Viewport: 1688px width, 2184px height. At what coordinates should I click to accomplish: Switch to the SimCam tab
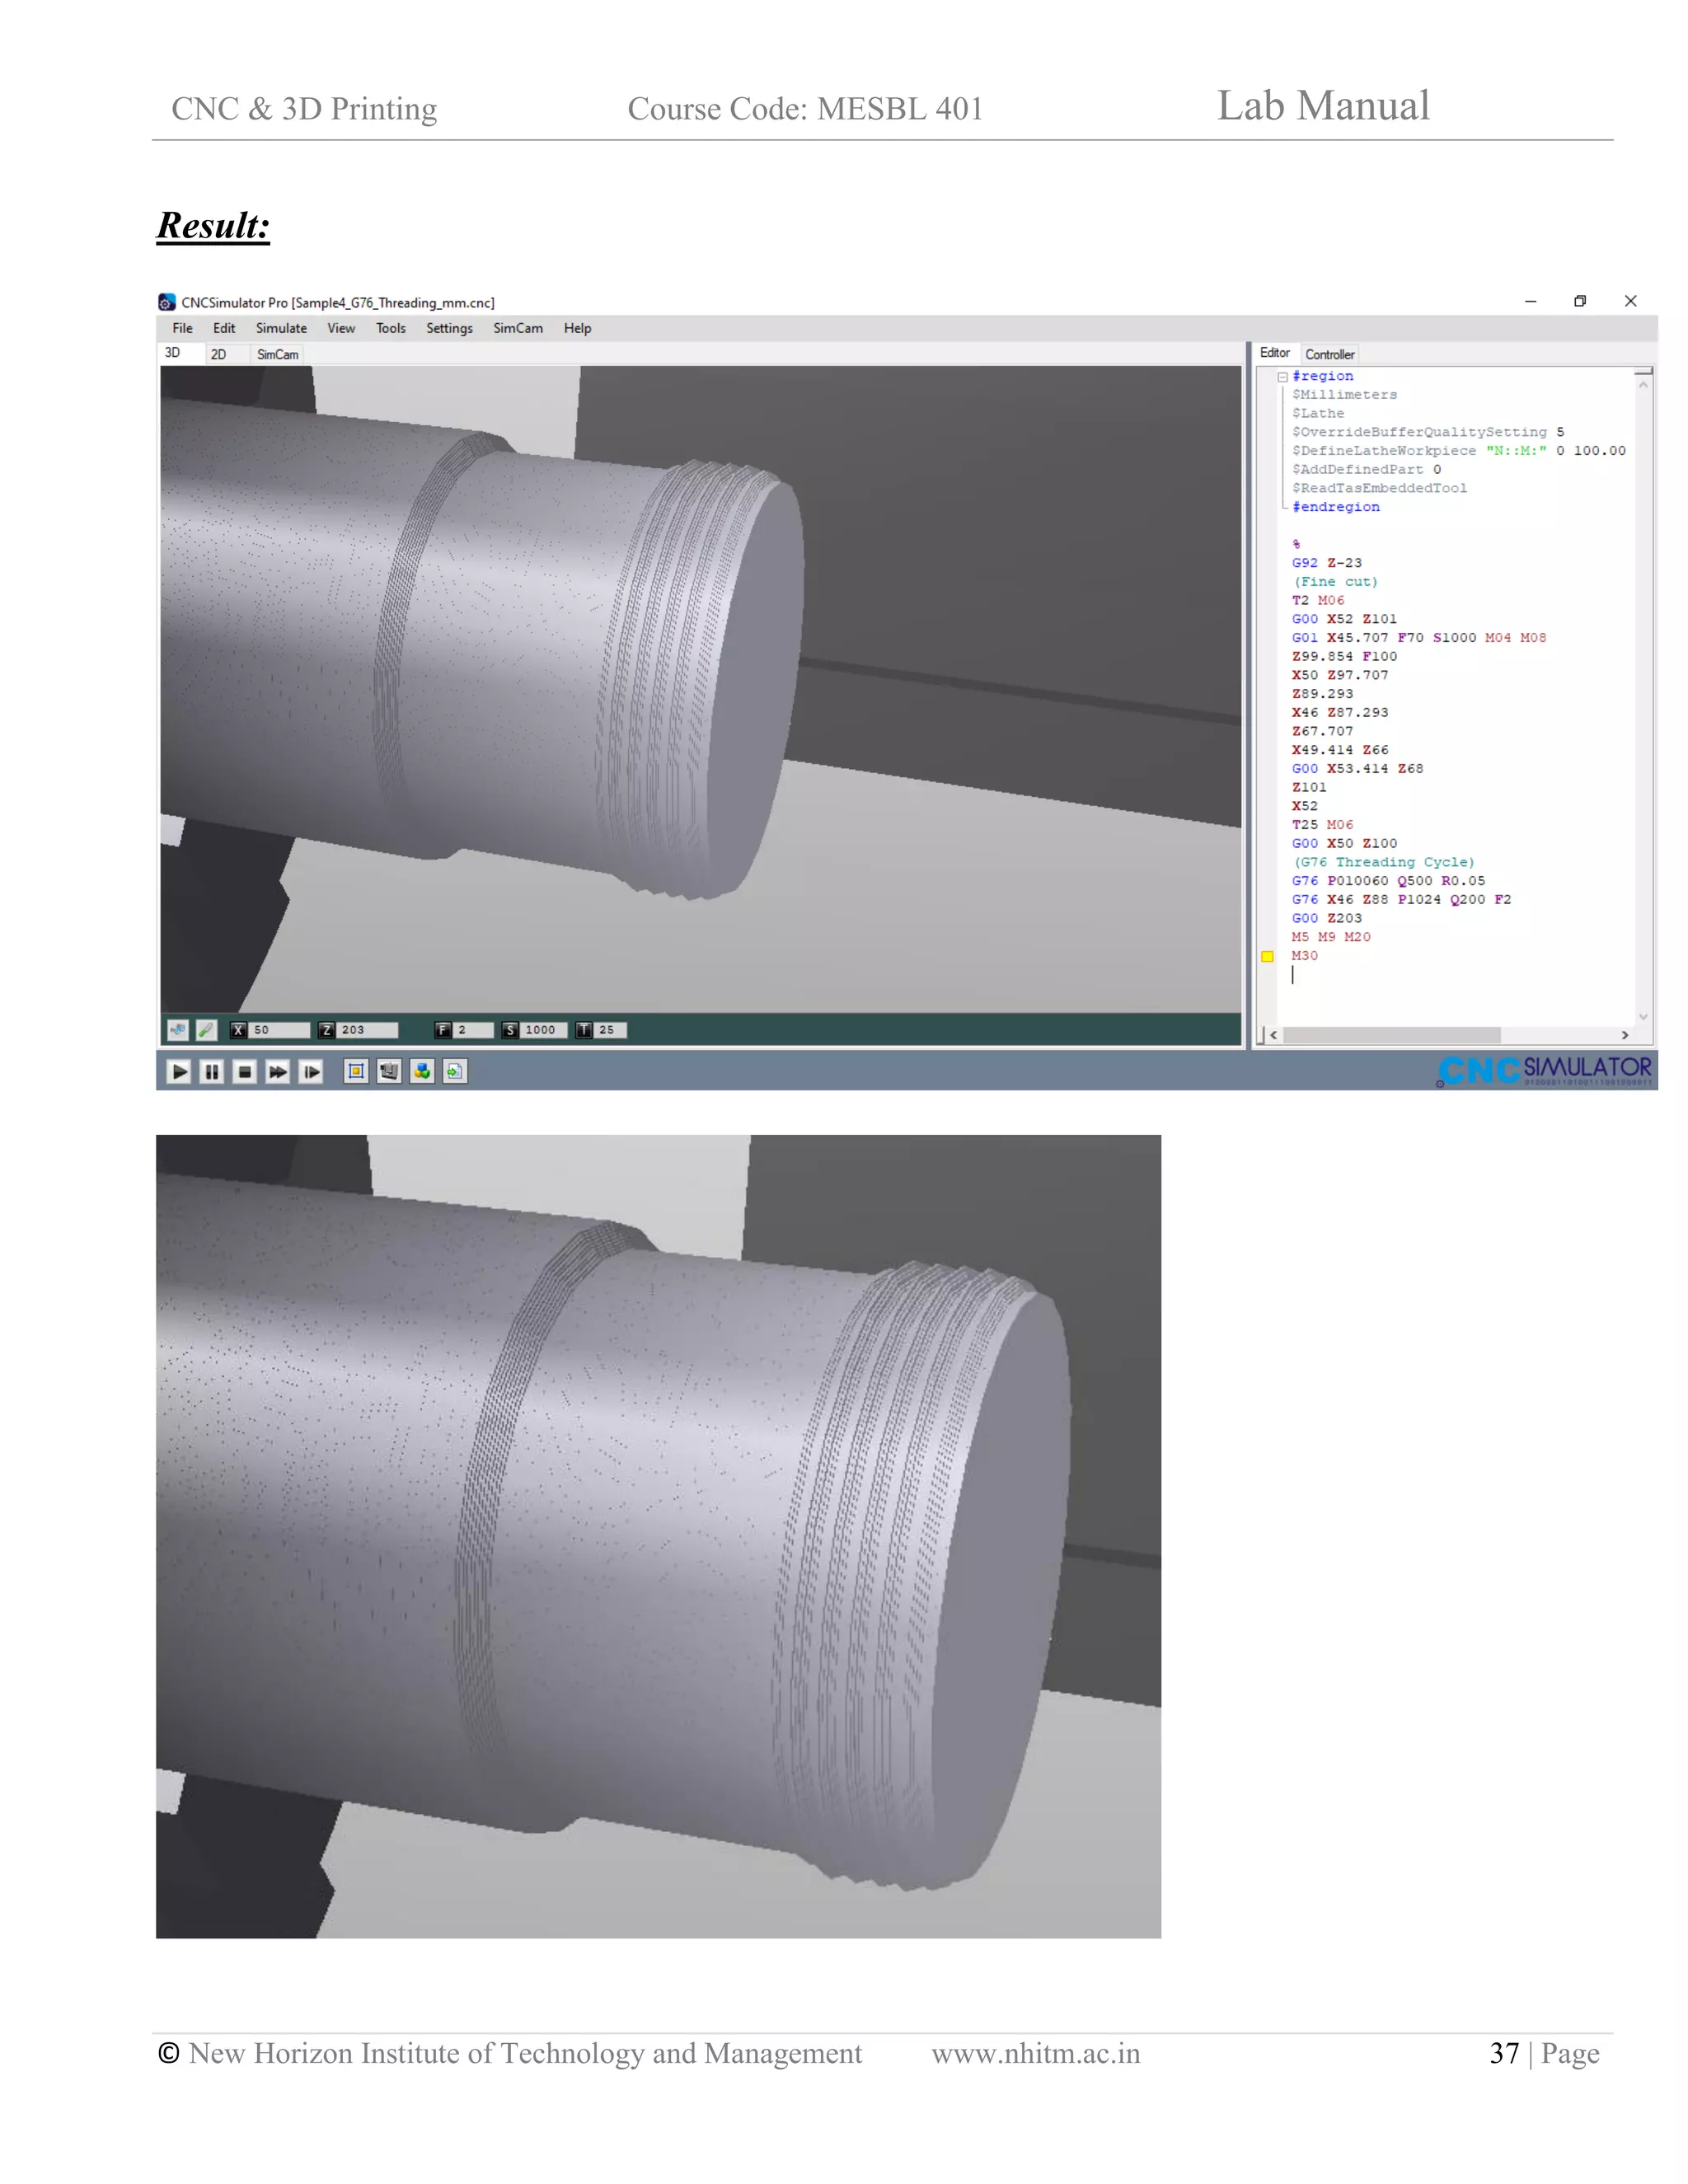[277, 354]
